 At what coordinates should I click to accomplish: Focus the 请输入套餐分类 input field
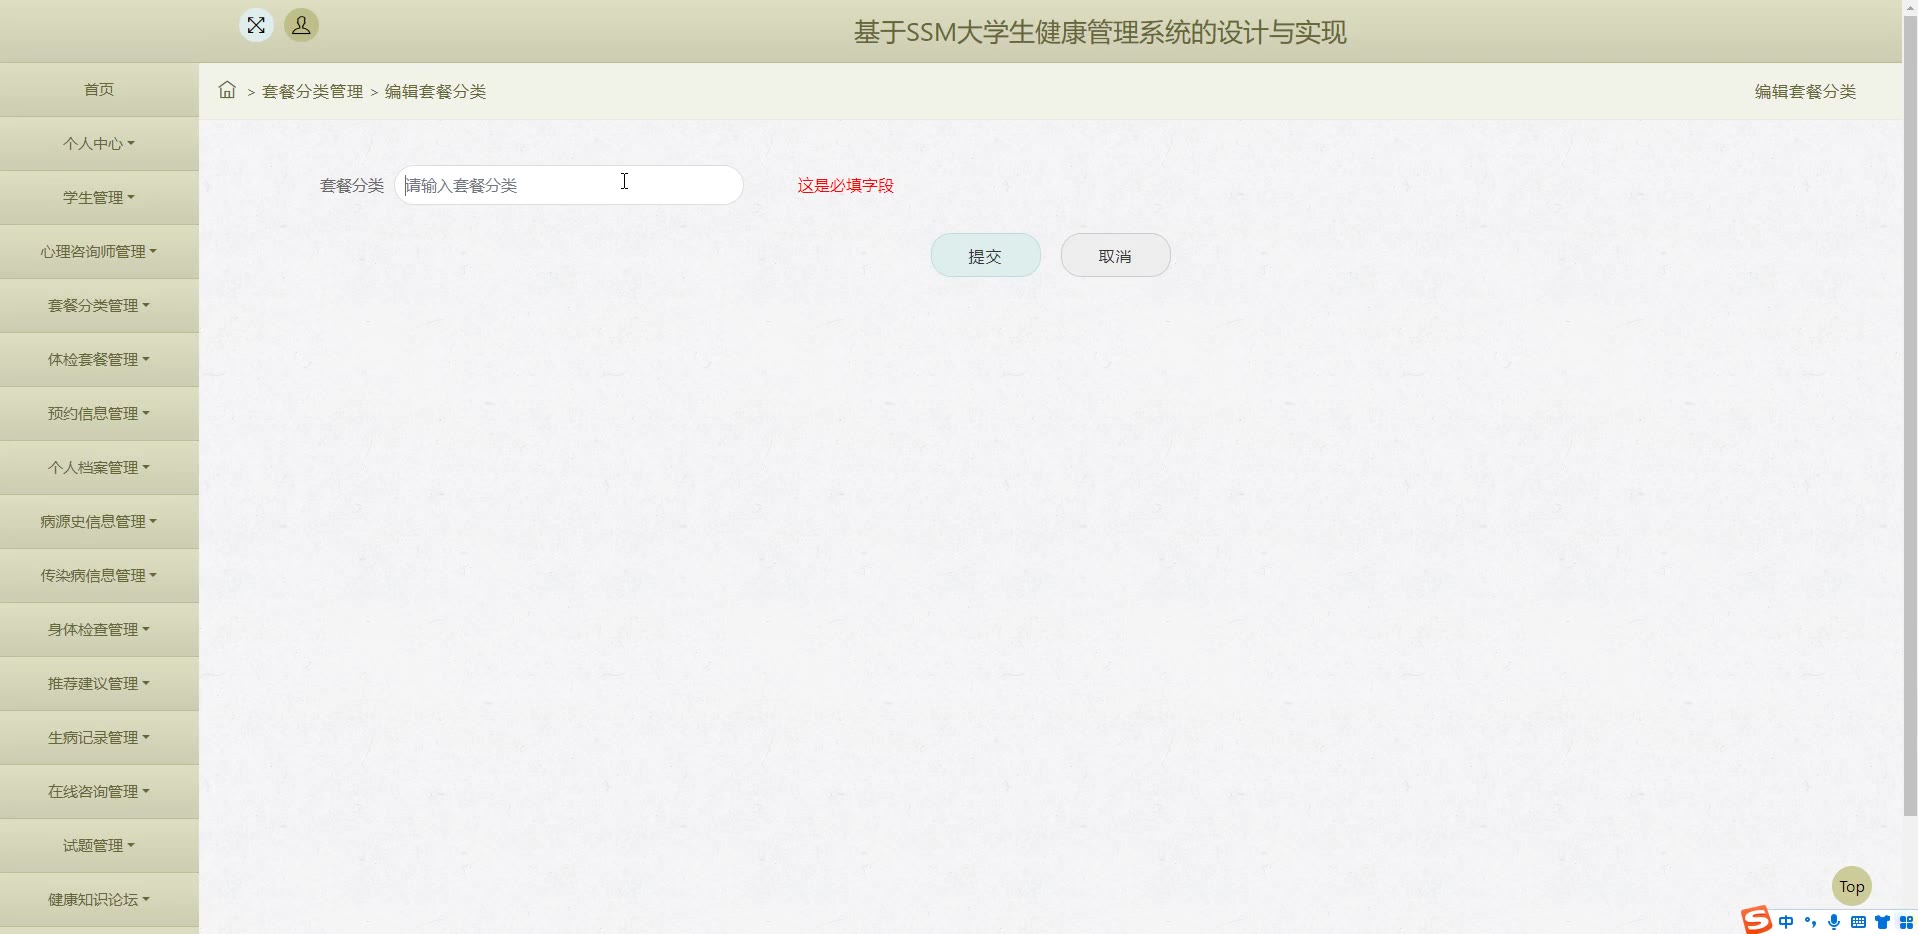(x=569, y=185)
